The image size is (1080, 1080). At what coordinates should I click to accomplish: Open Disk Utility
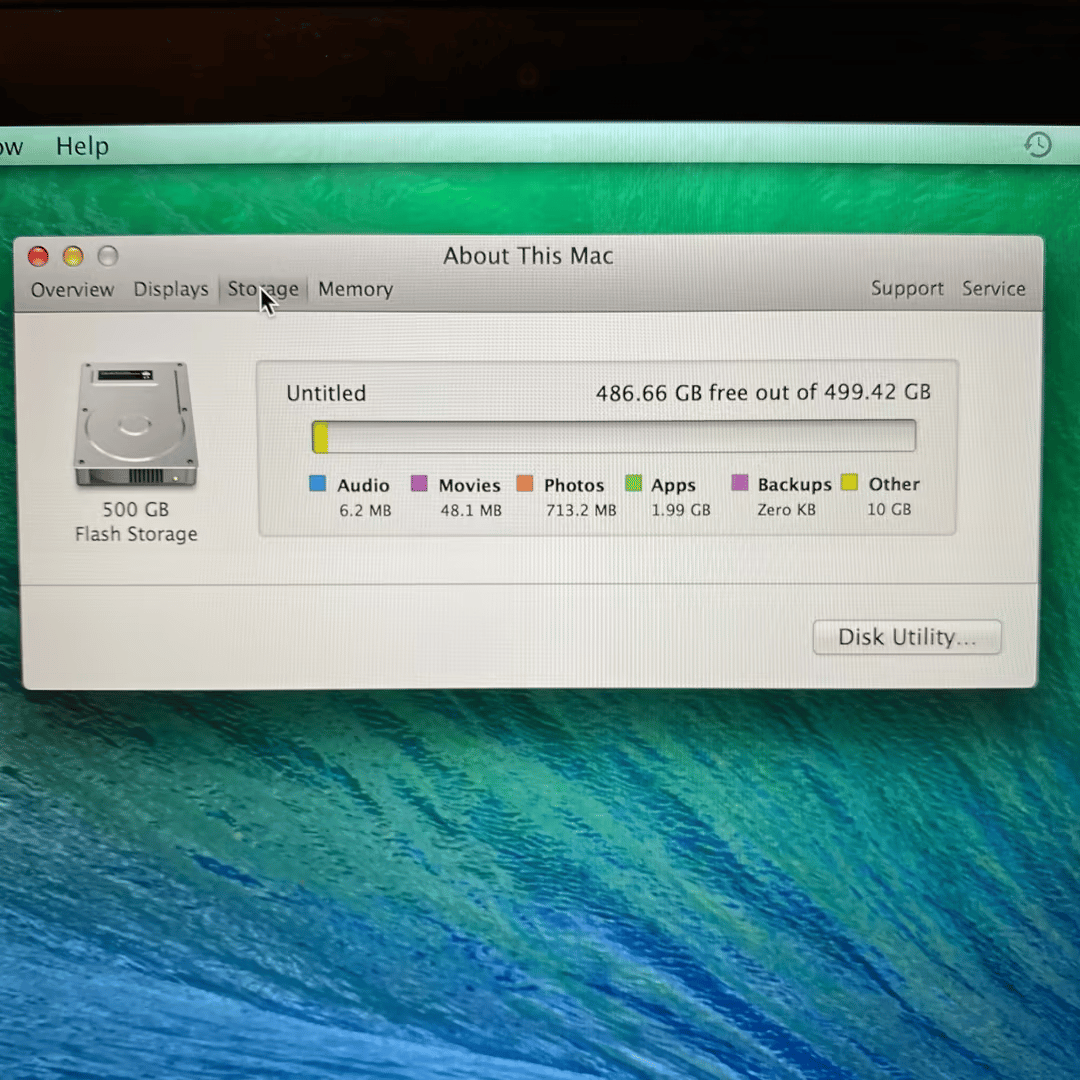click(907, 636)
